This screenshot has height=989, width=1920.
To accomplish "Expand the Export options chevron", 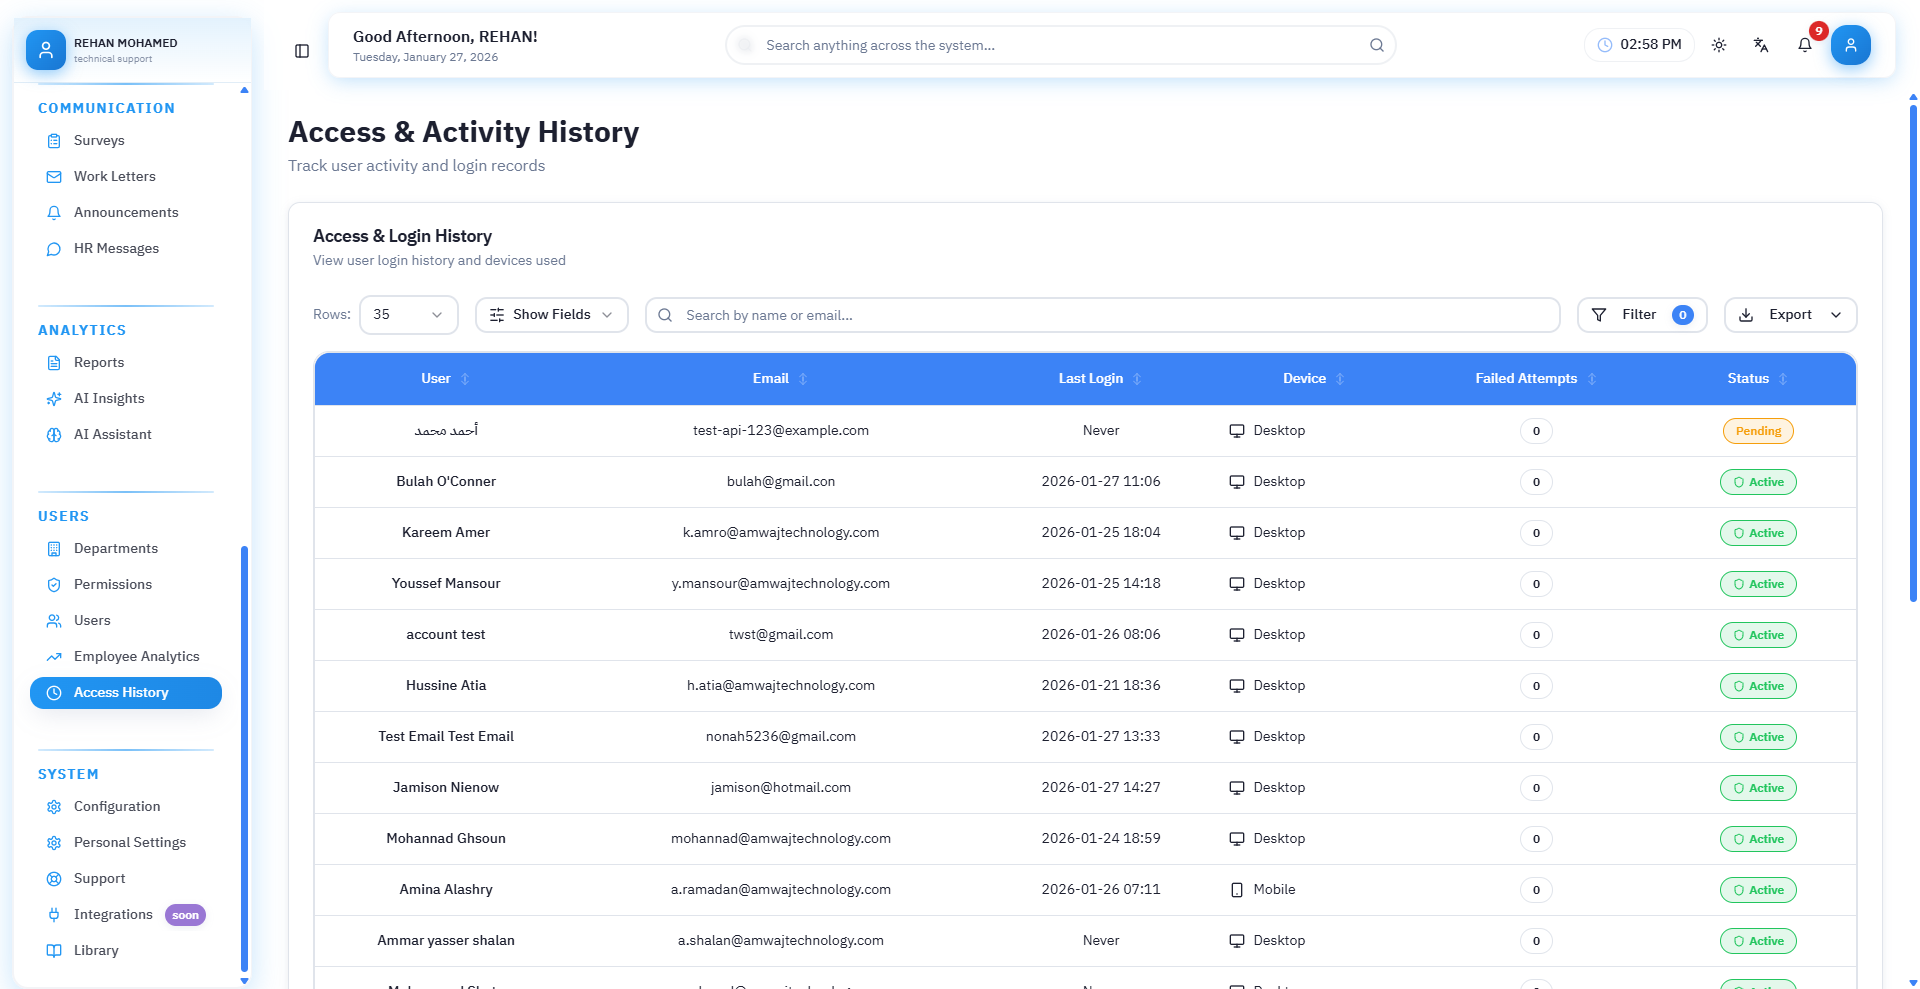I will (x=1838, y=314).
